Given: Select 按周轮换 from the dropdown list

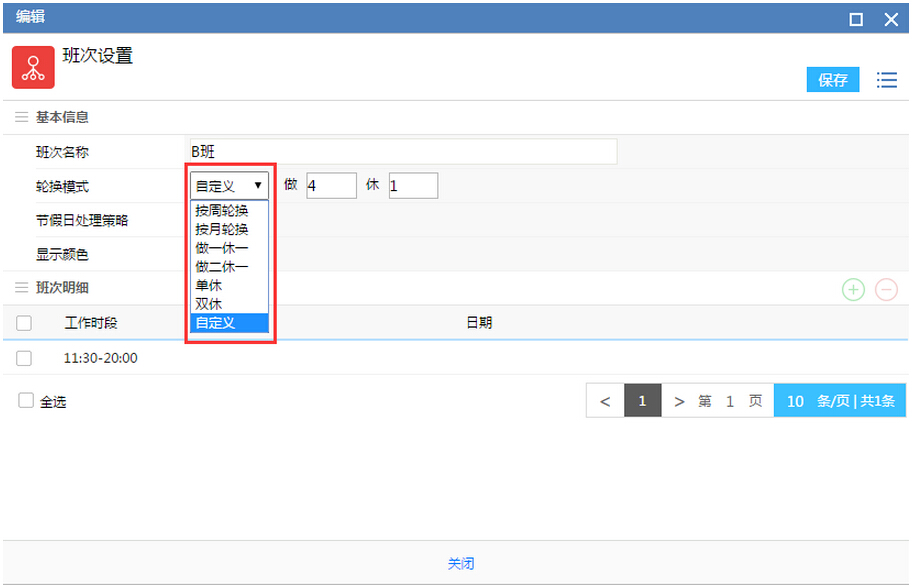Looking at the screenshot, I should point(222,211).
